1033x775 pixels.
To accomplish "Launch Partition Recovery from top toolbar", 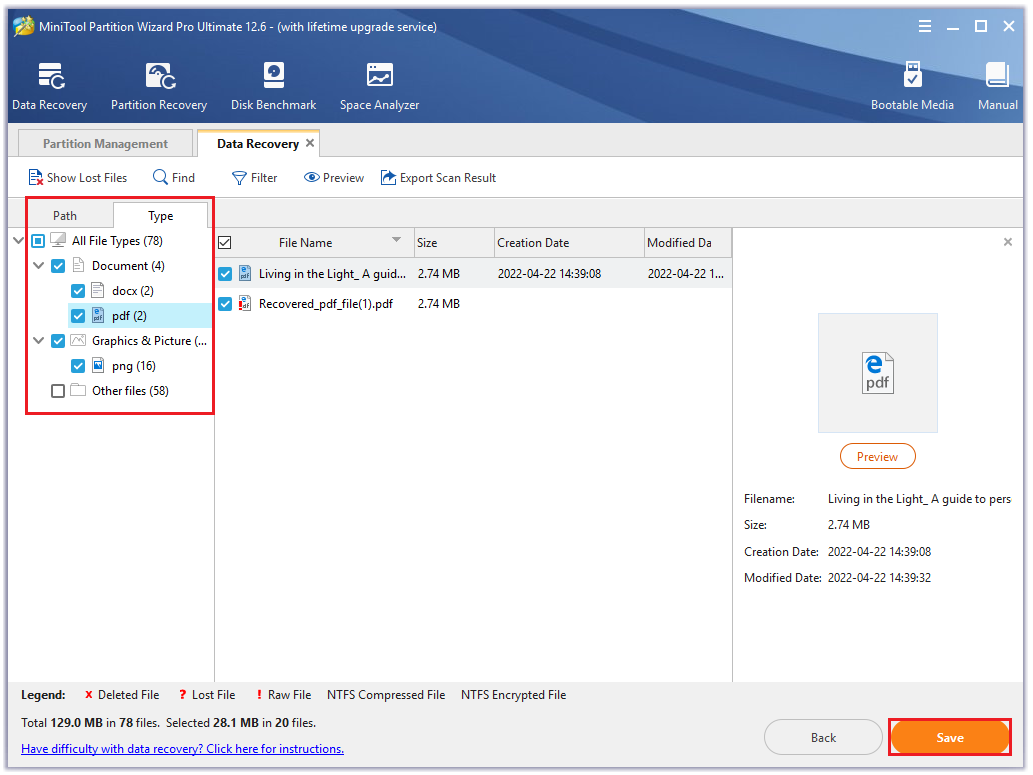I will pos(159,86).
